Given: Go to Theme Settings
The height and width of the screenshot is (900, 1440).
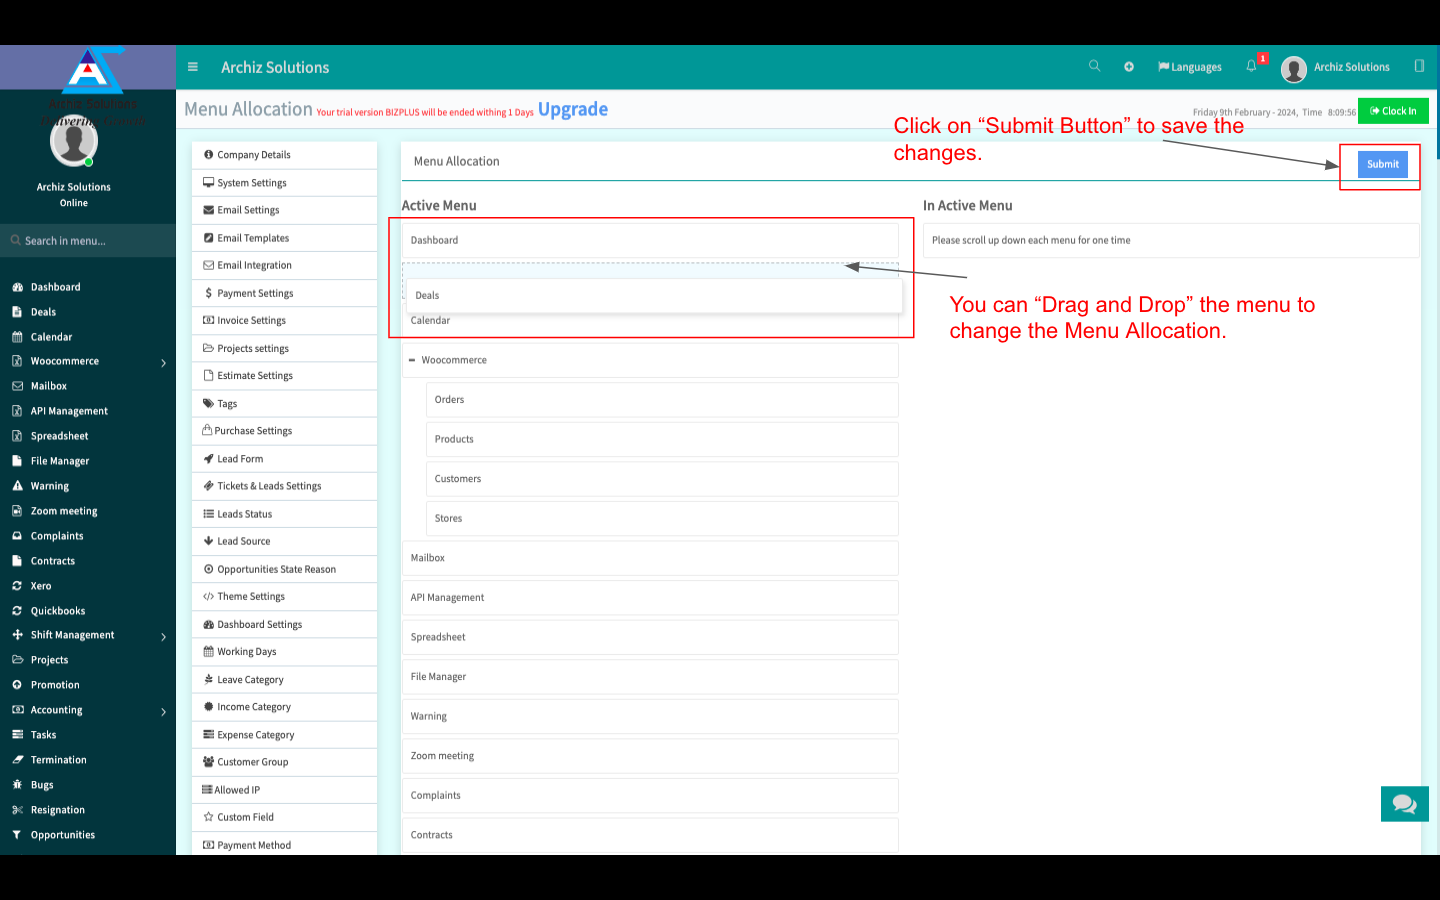Looking at the screenshot, I should (x=251, y=596).
